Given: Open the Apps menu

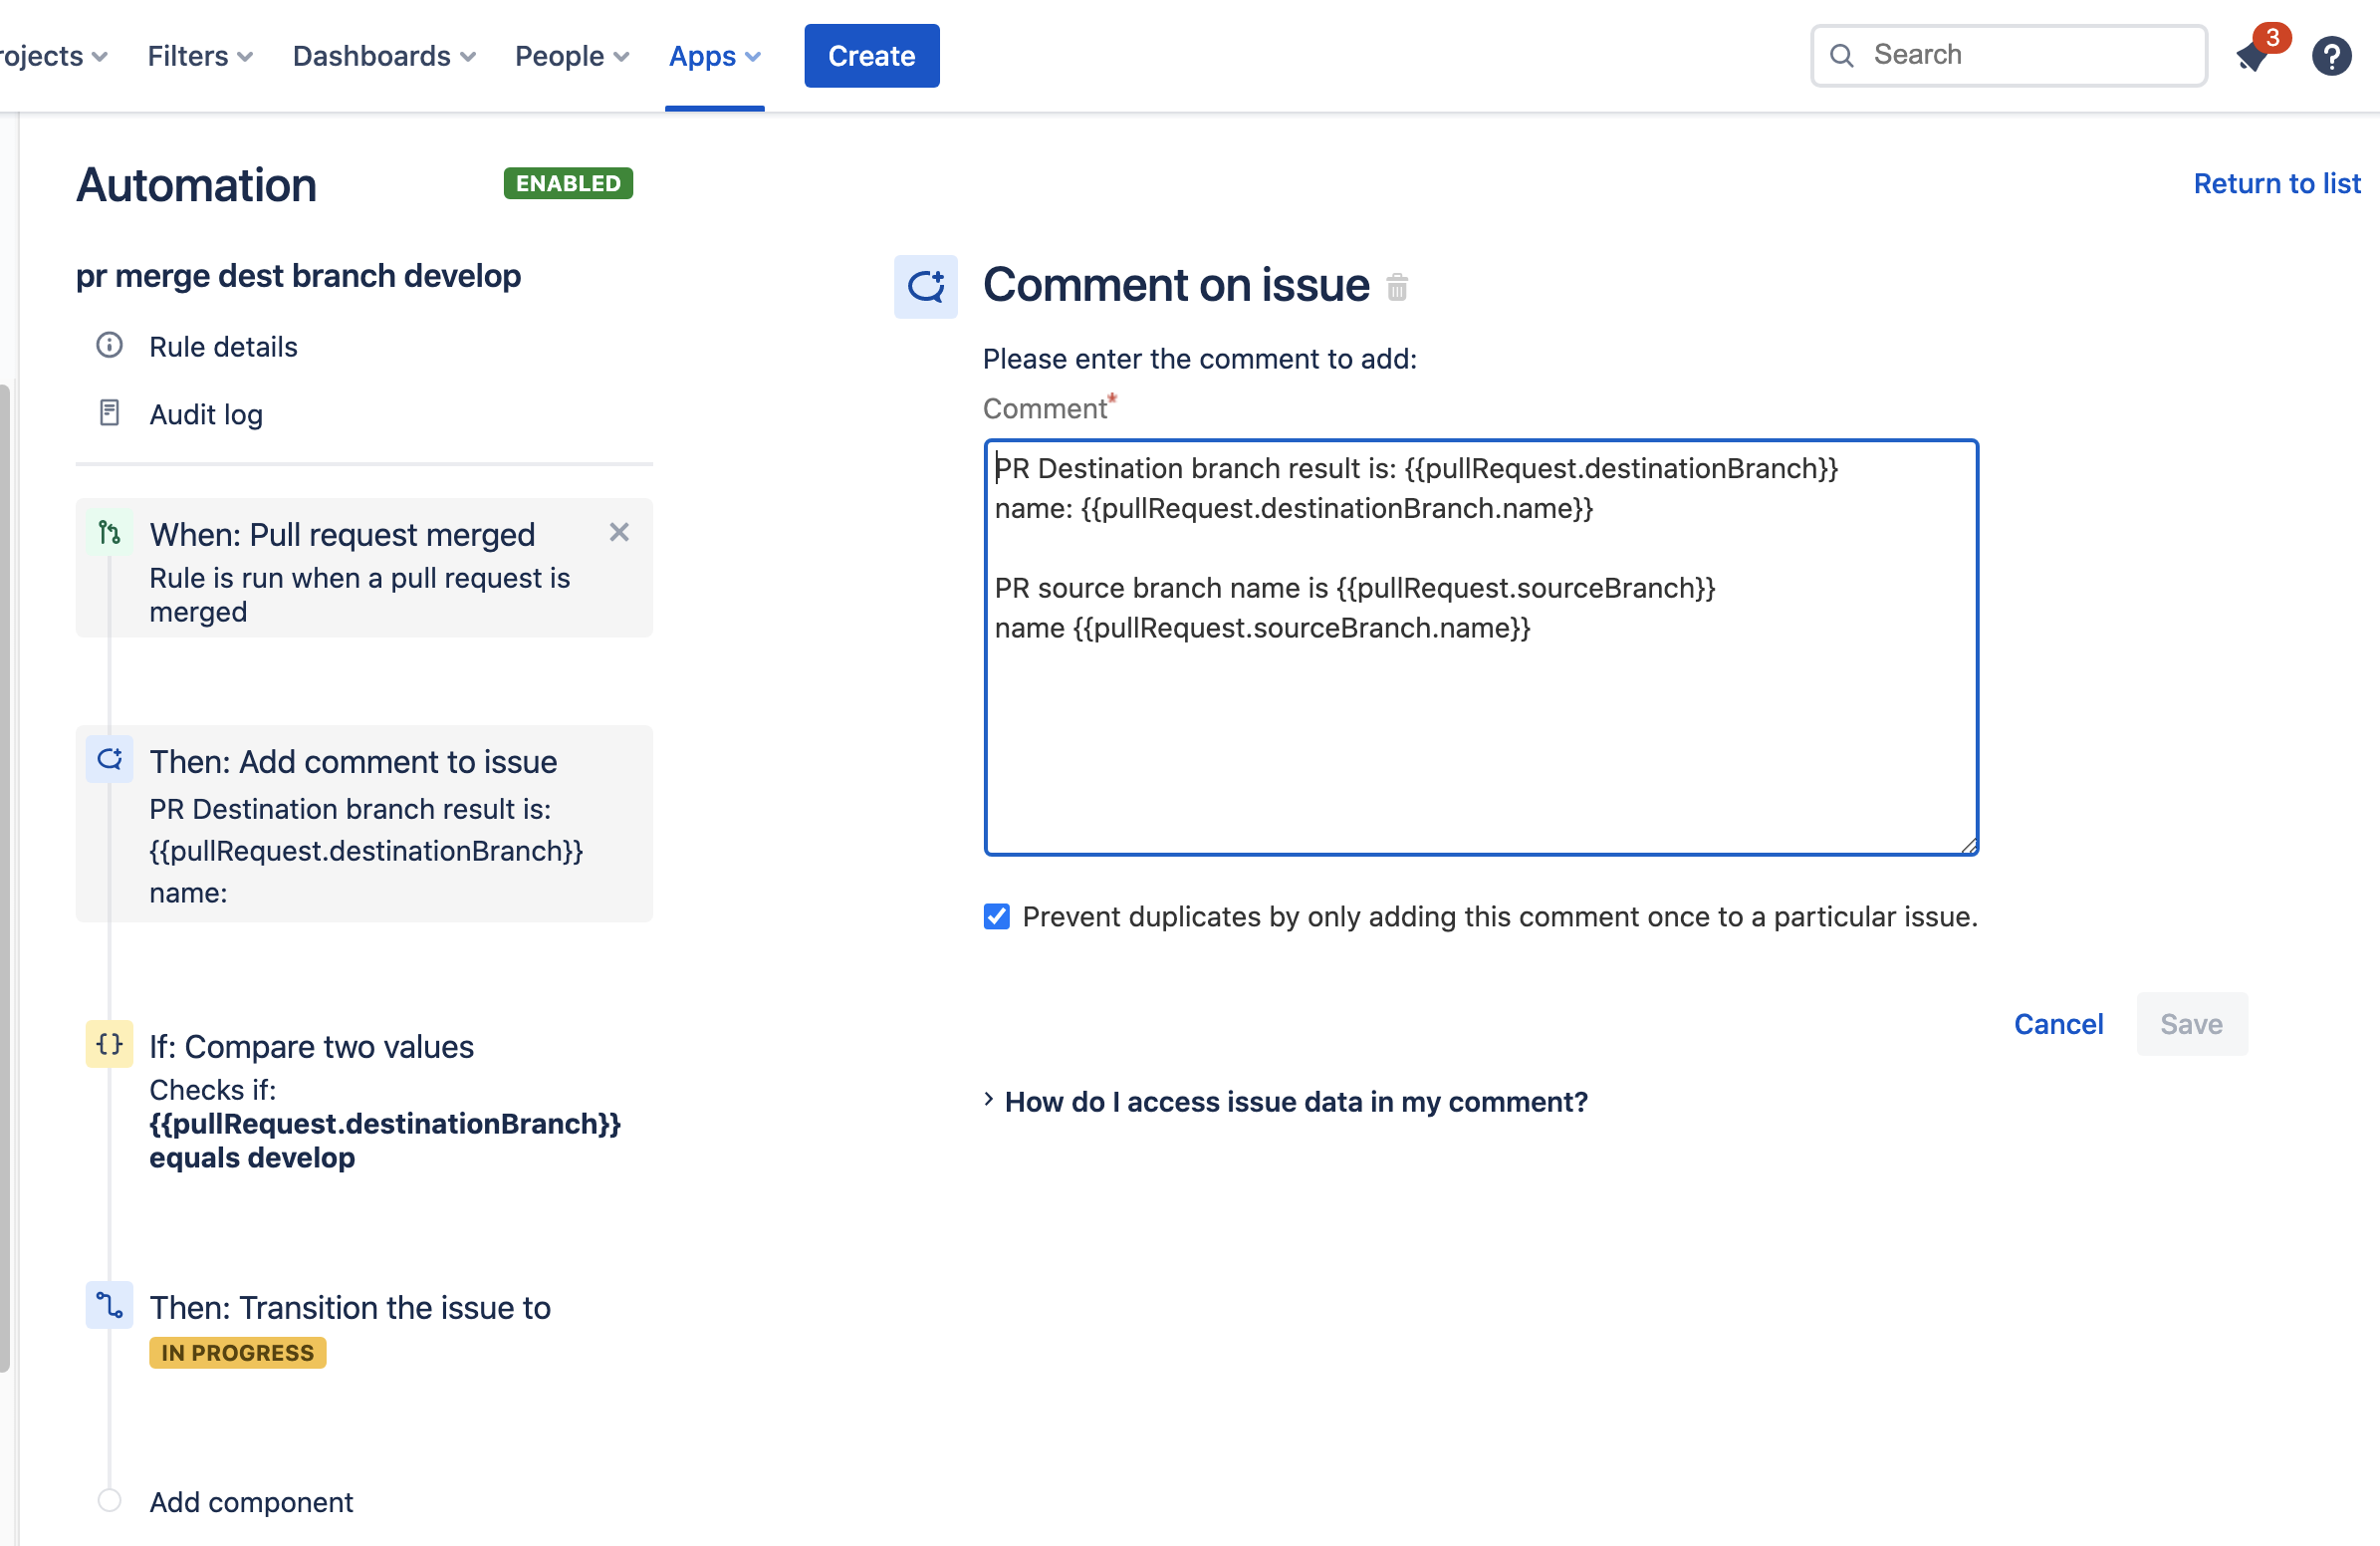Looking at the screenshot, I should coord(714,56).
